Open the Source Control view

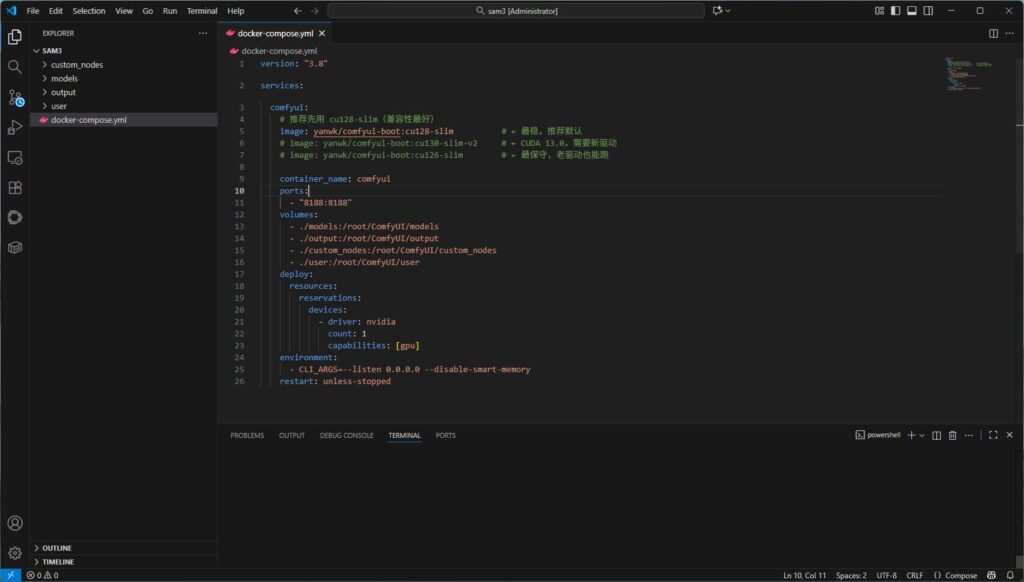point(15,97)
